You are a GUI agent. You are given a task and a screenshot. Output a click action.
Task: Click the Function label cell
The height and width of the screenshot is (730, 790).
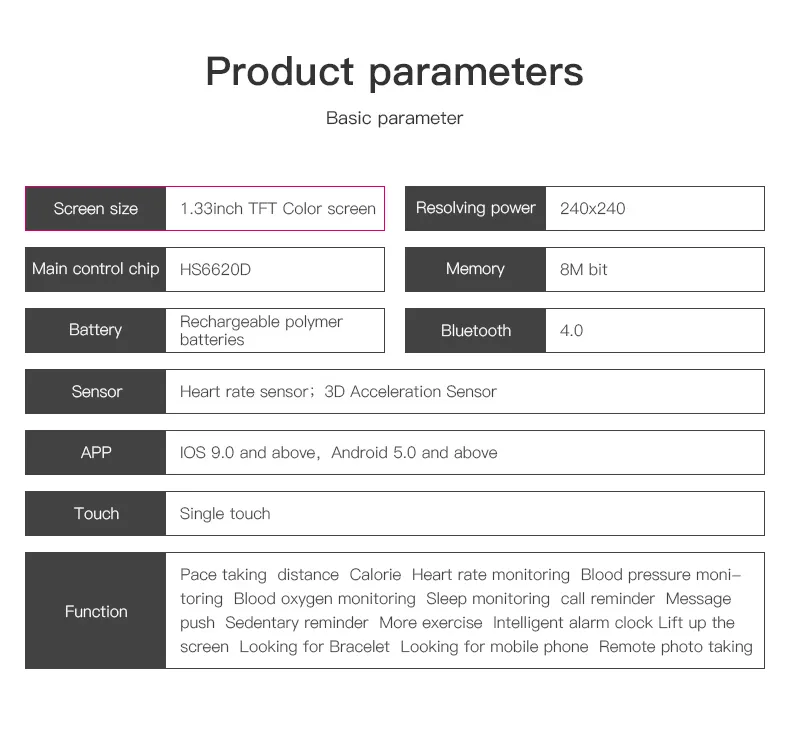[96, 611]
